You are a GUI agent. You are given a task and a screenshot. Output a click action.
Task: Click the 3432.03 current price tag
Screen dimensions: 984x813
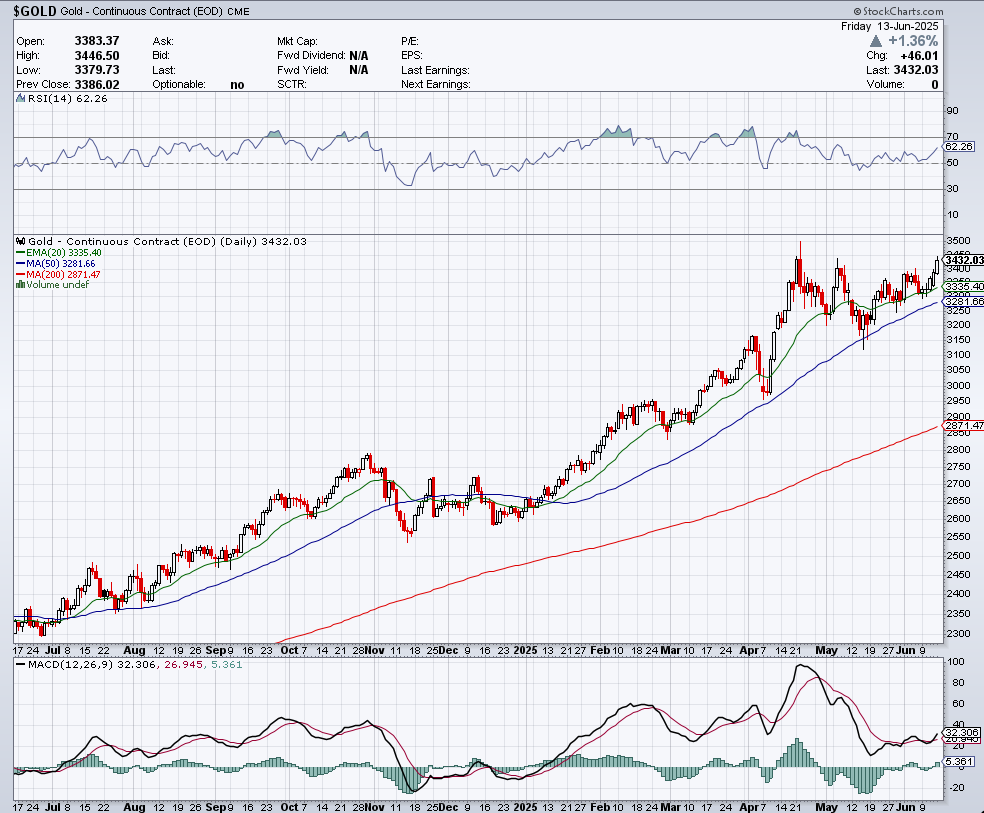[963, 260]
